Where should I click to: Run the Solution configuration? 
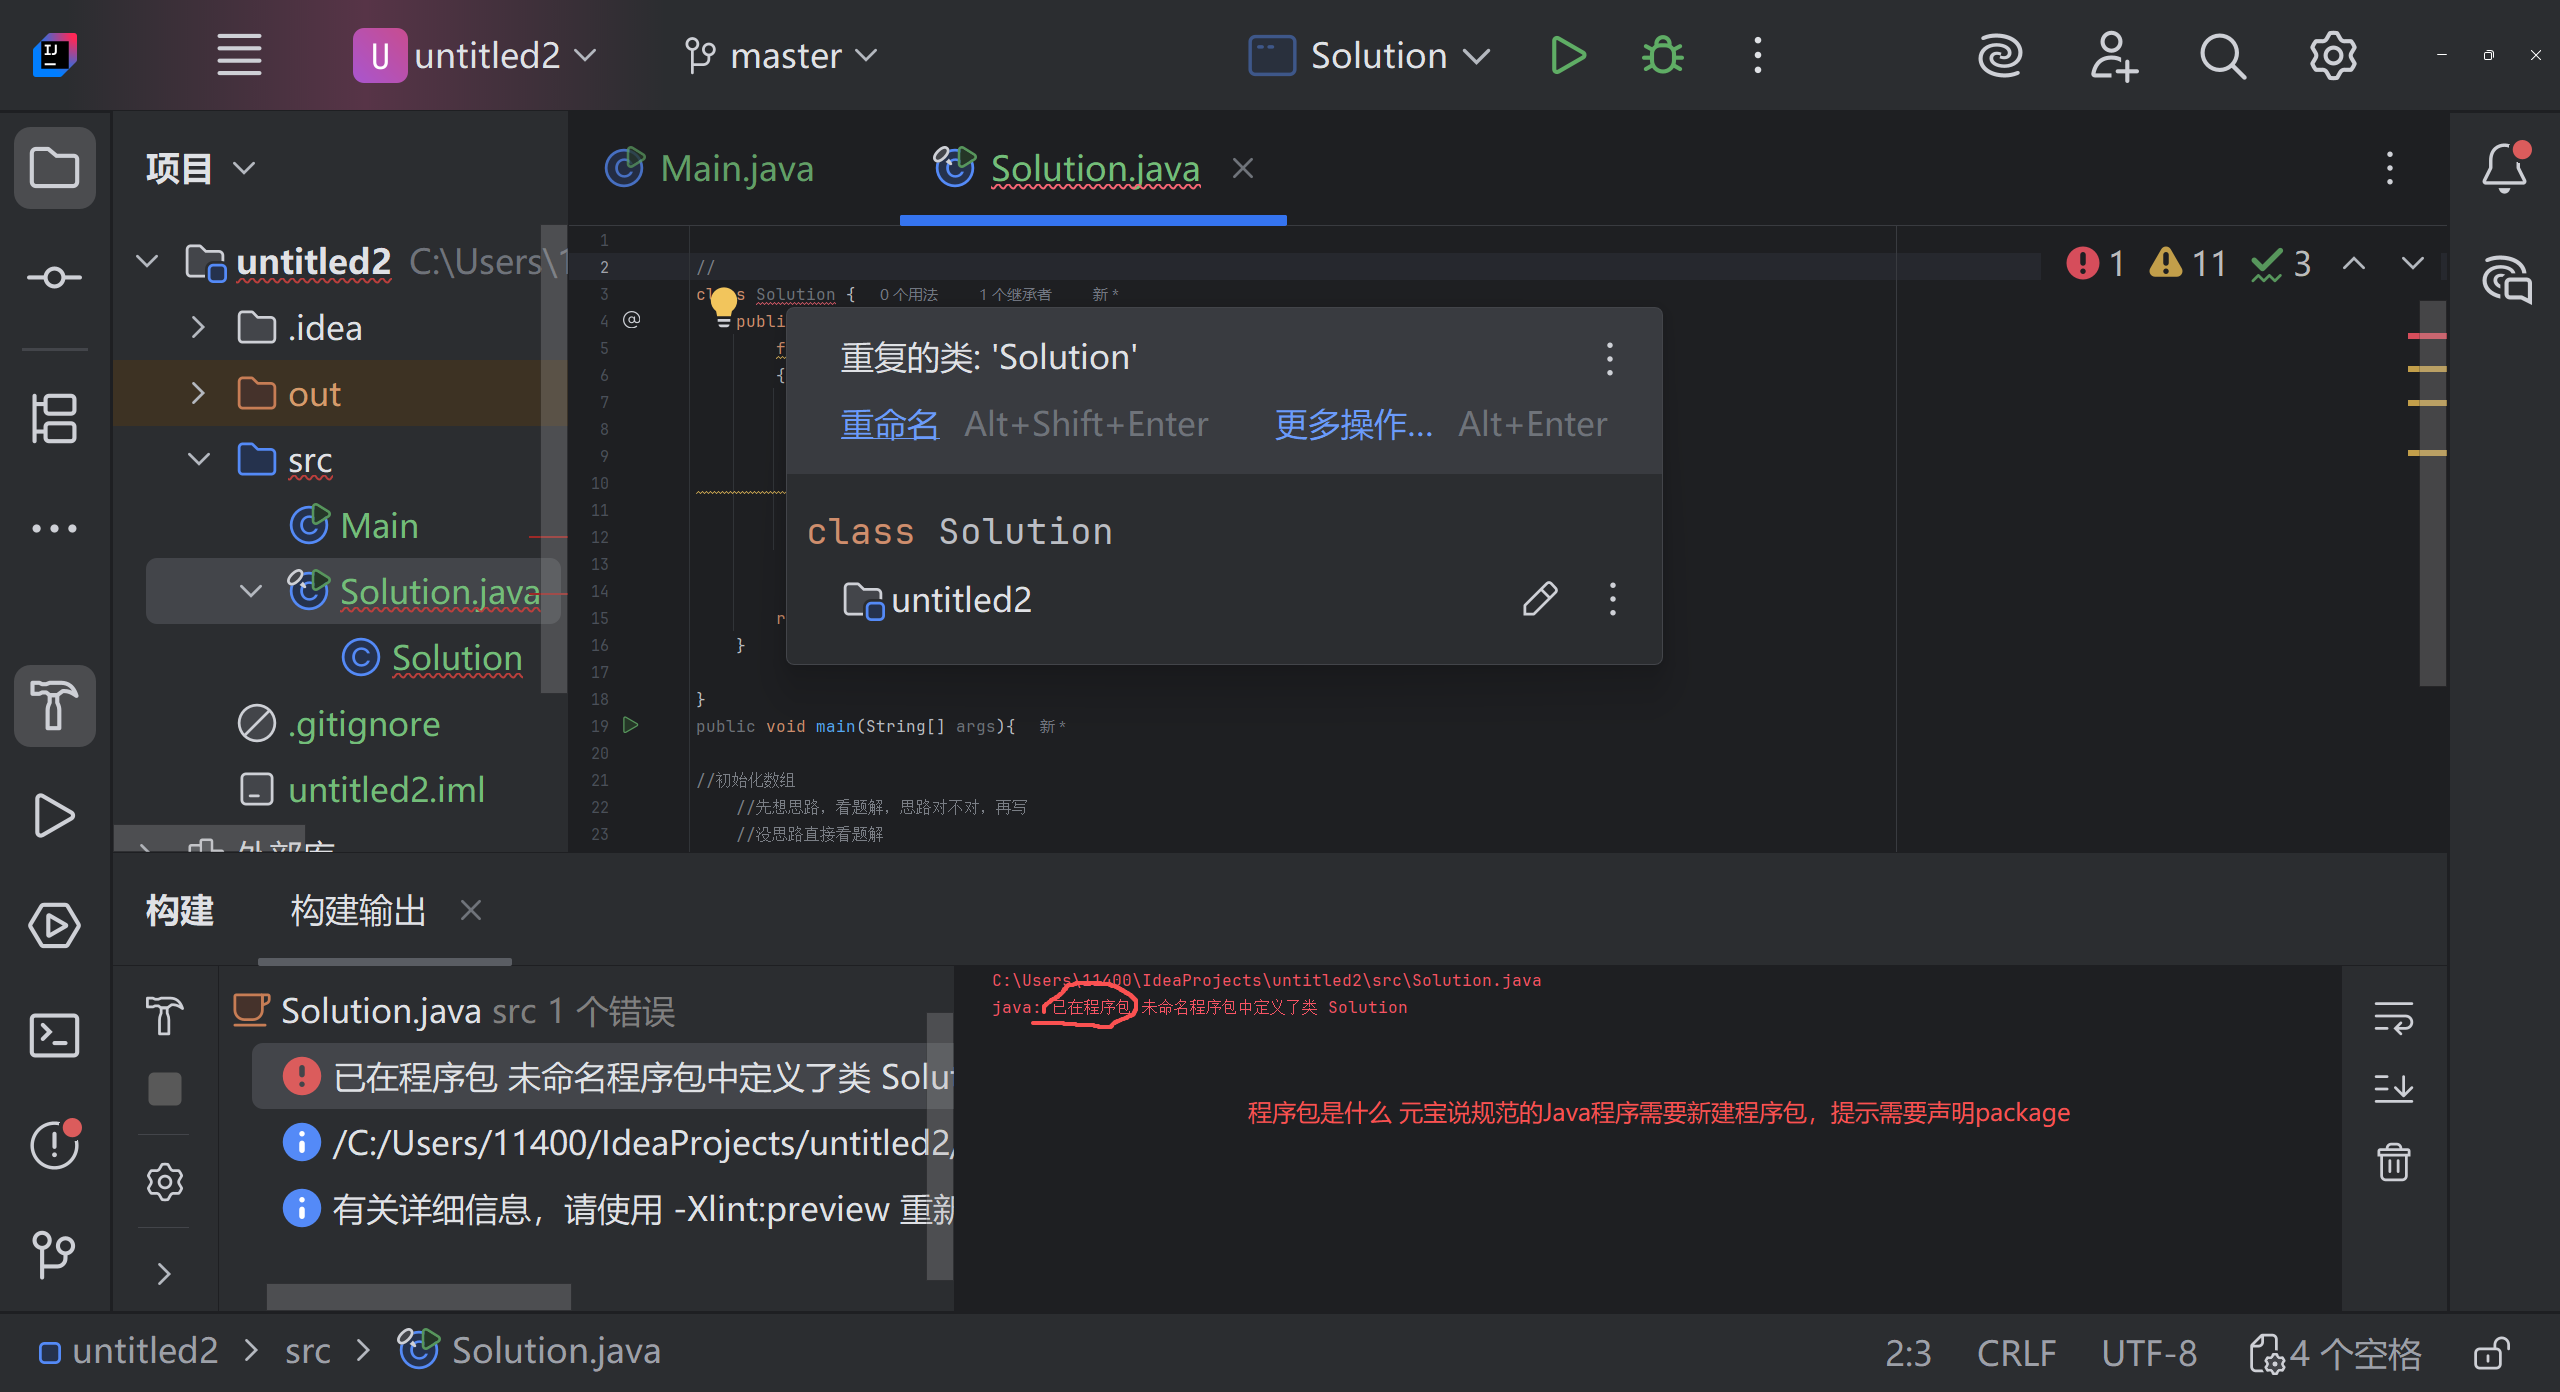pyautogui.click(x=1567, y=56)
